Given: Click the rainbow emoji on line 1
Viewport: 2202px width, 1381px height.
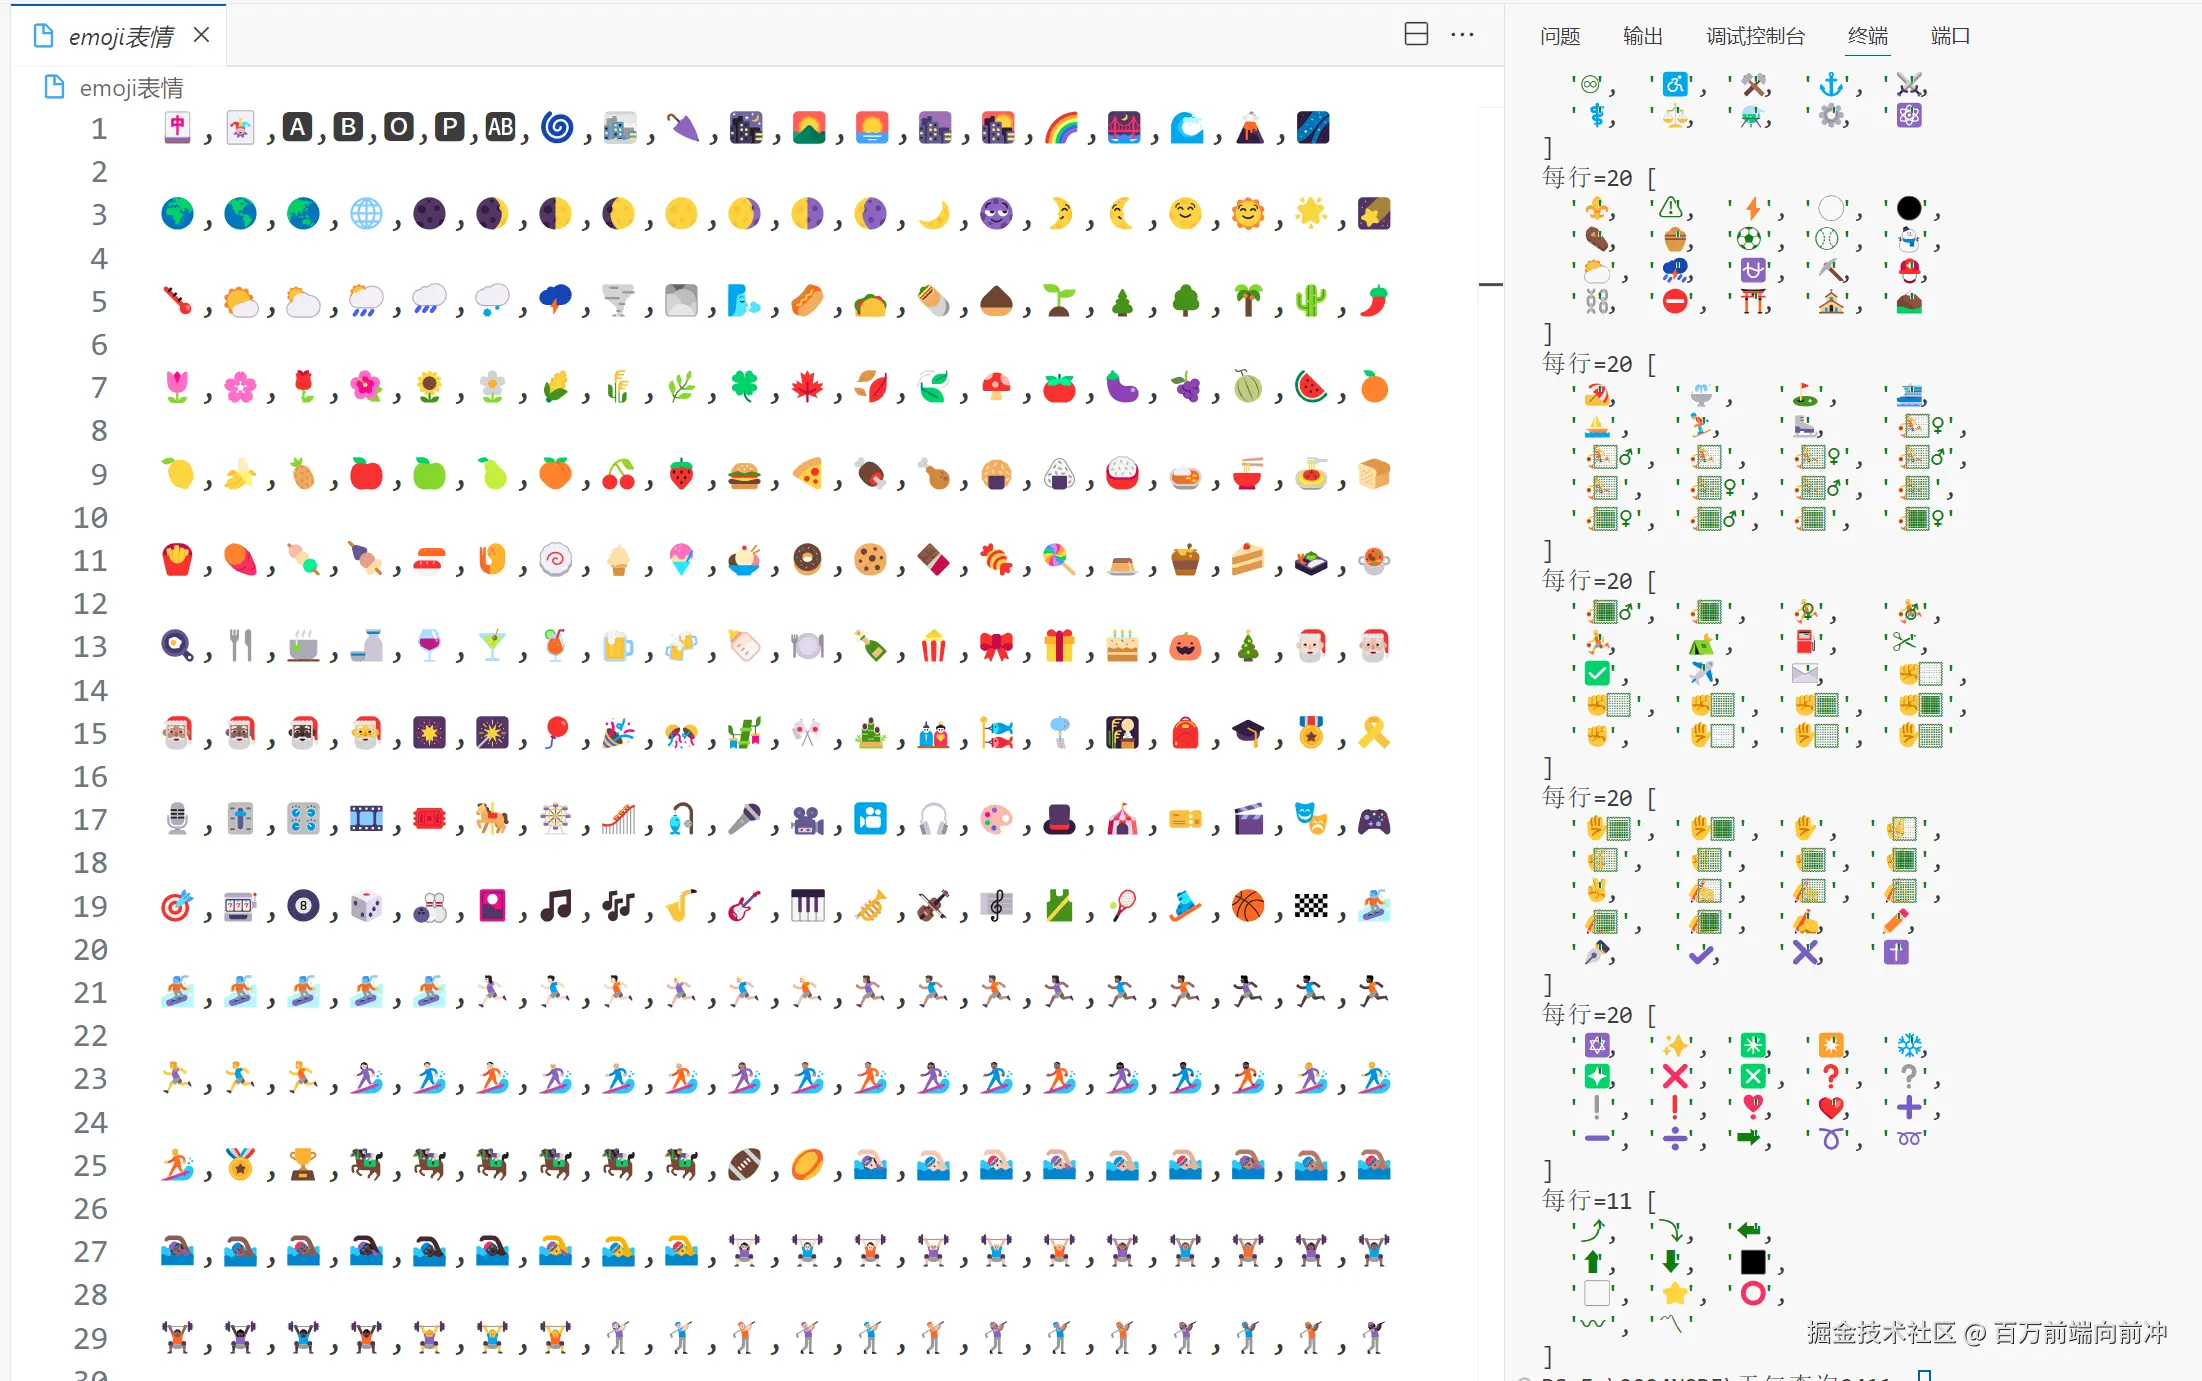Looking at the screenshot, I should tap(1061, 128).
